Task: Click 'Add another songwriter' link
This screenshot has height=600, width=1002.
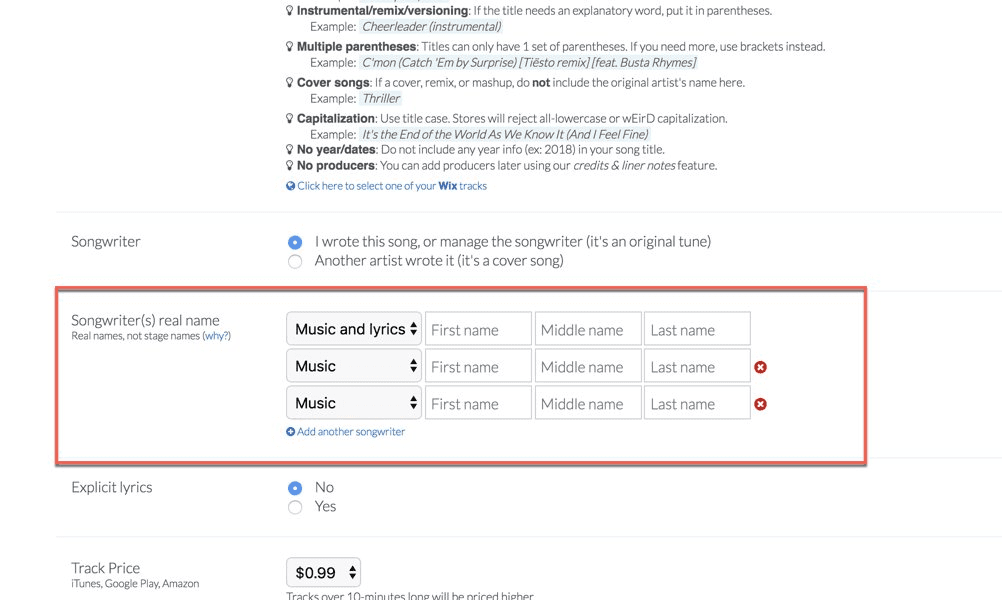Action: point(351,432)
